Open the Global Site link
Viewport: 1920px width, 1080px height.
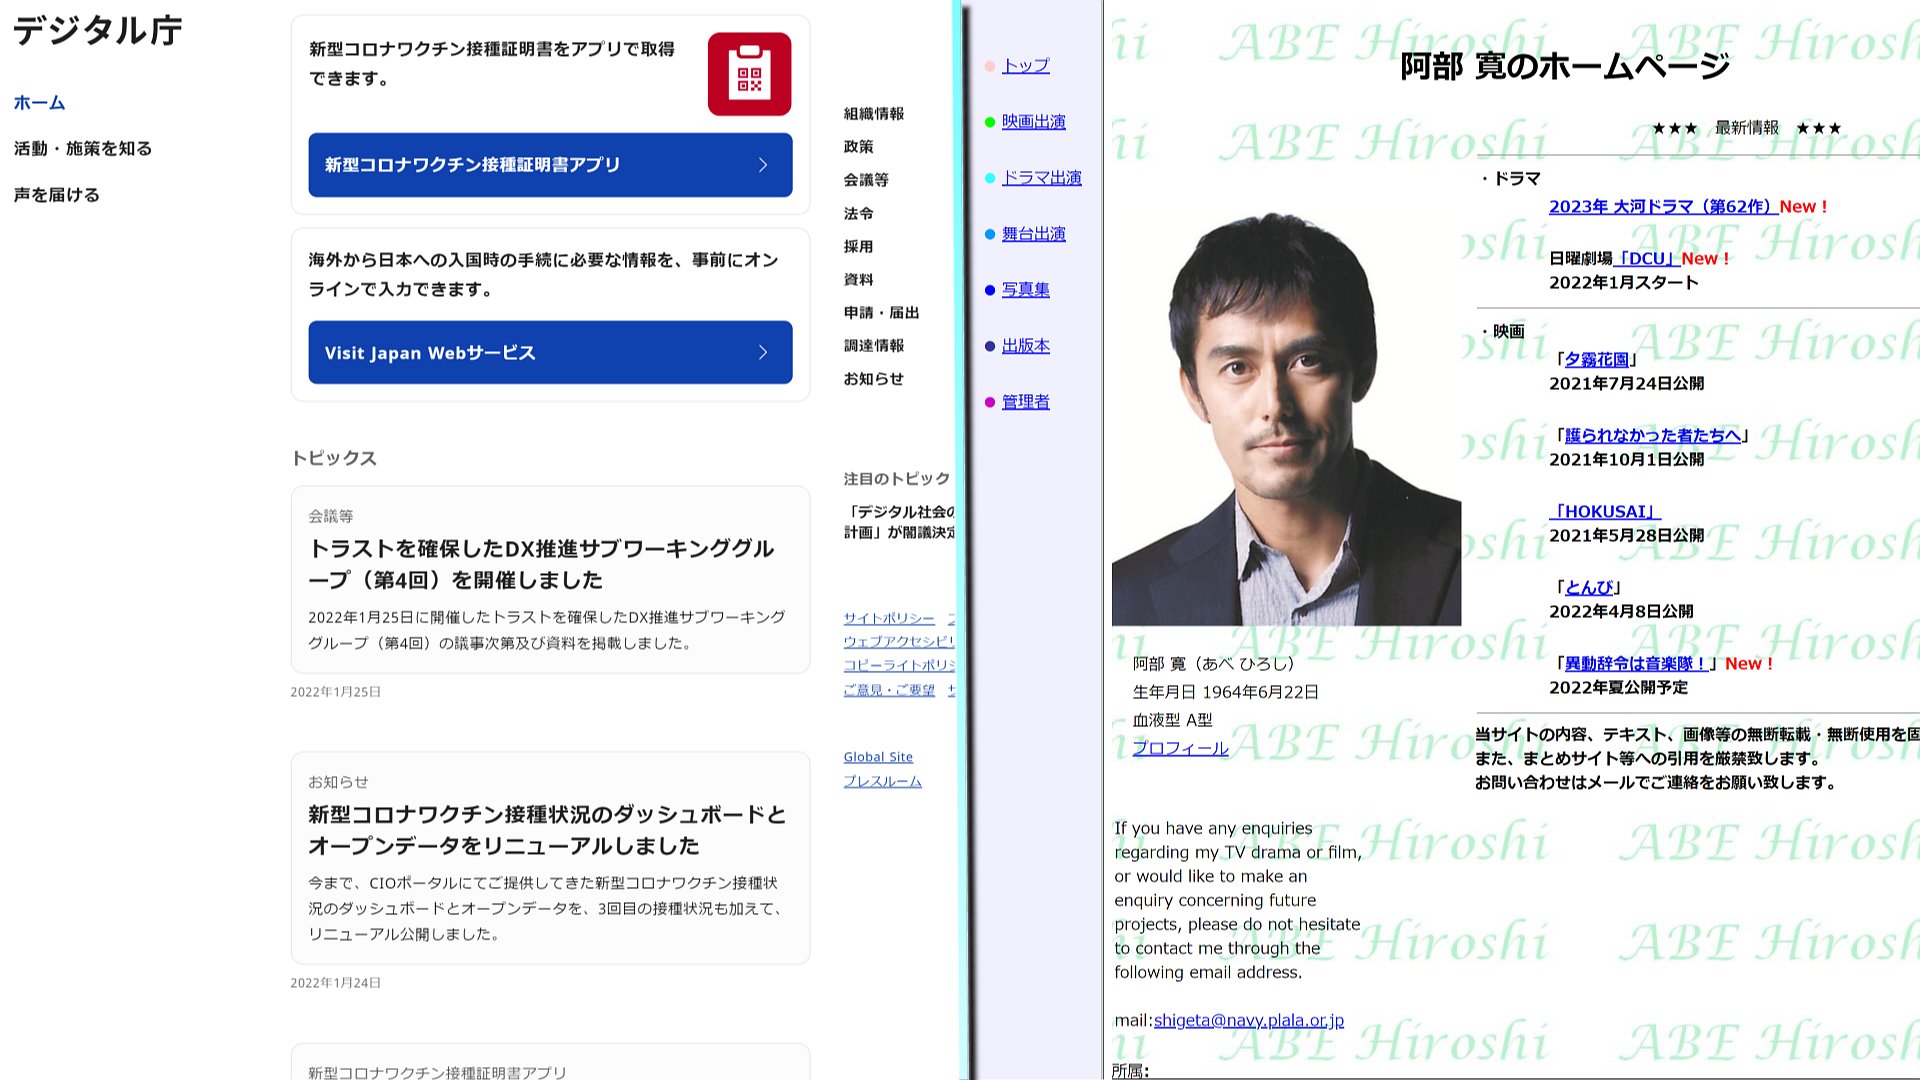[x=877, y=757]
